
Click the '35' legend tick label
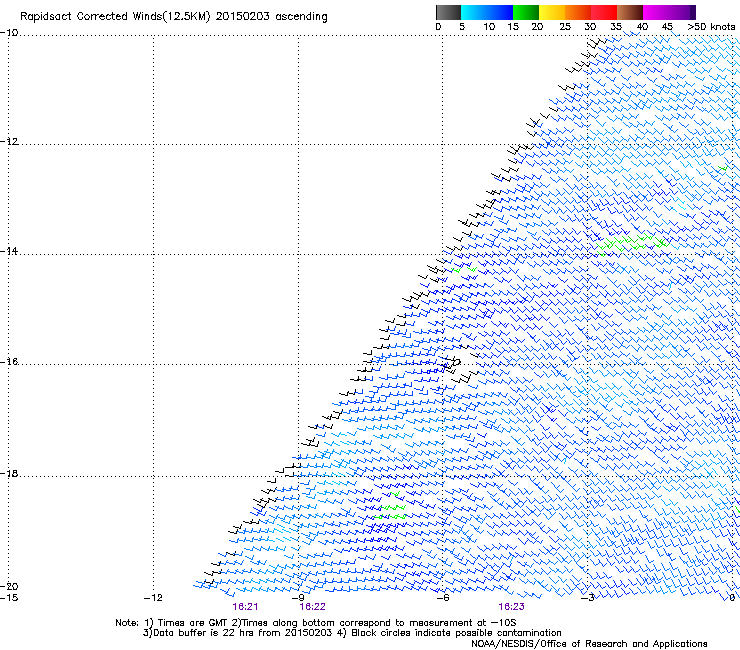click(616, 27)
